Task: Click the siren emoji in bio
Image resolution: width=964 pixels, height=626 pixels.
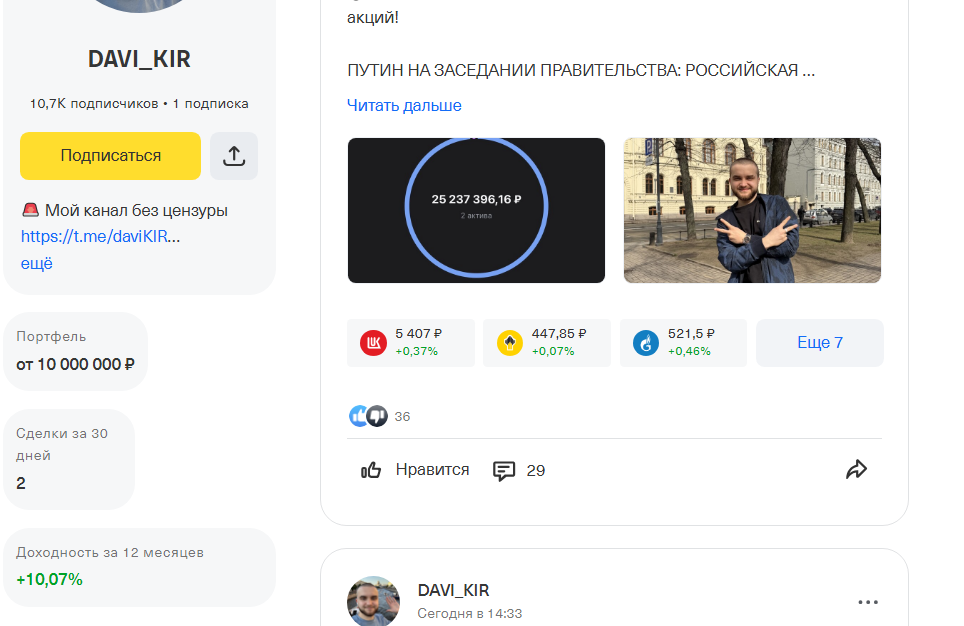Action: pyautogui.click(x=30, y=210)
